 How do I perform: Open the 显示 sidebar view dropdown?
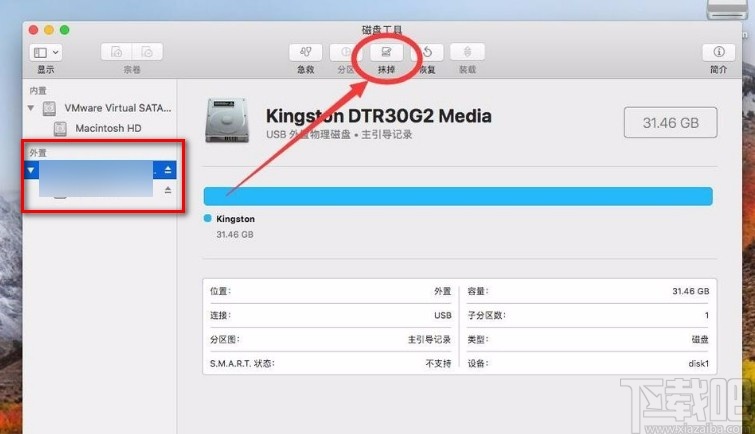(x=46, y=52)
